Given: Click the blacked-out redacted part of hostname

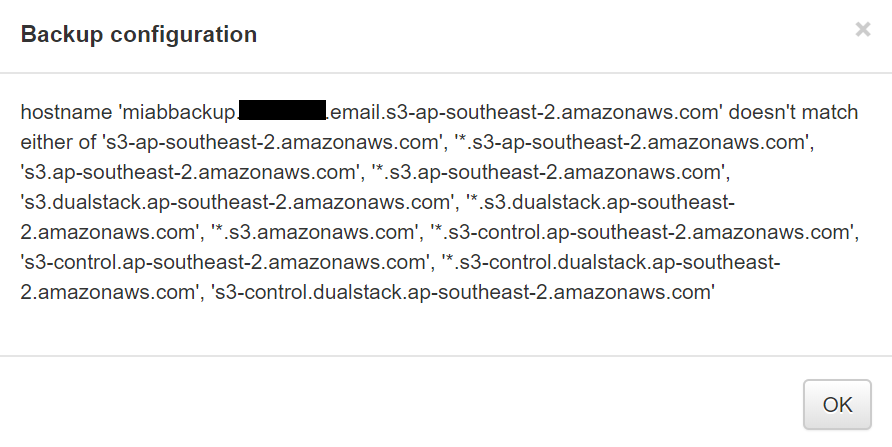Looking at the screenshot, I should click(x=282, y=110).
